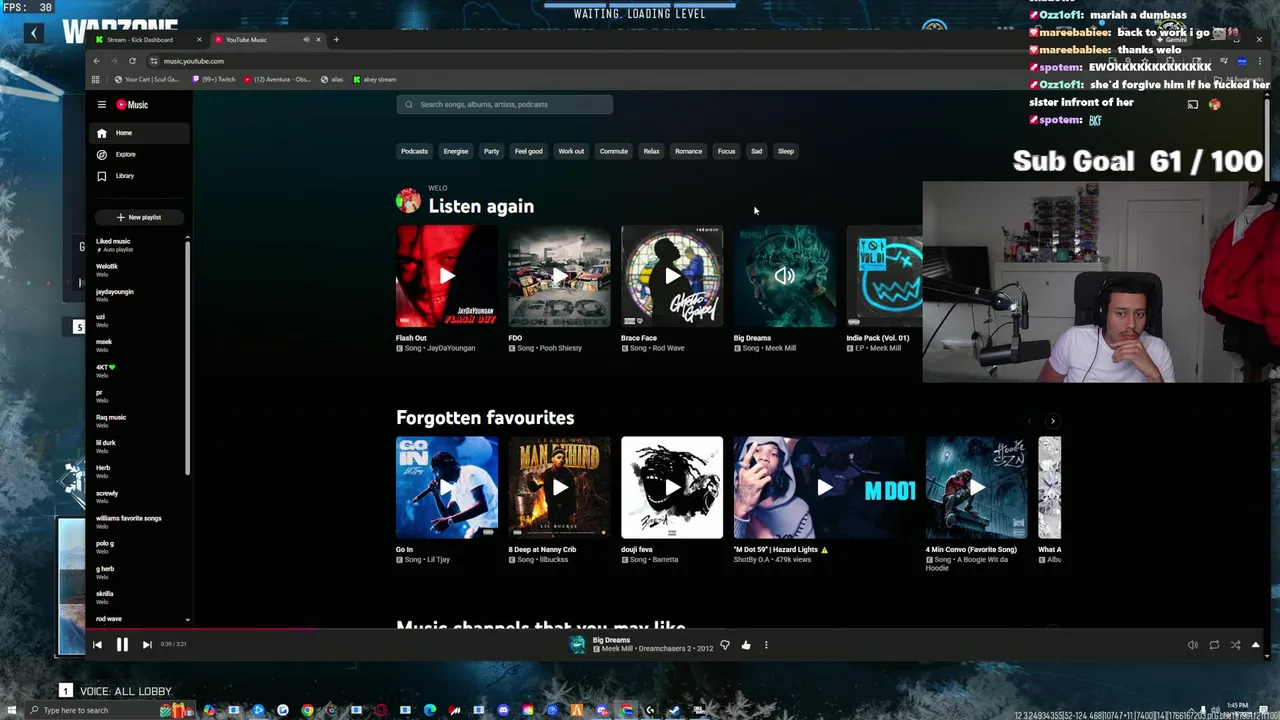Screen dimensions: 1280x720
Task: Play the 8 Deep at Nanny Crib thumbnail
Action: tap(559, 487)
